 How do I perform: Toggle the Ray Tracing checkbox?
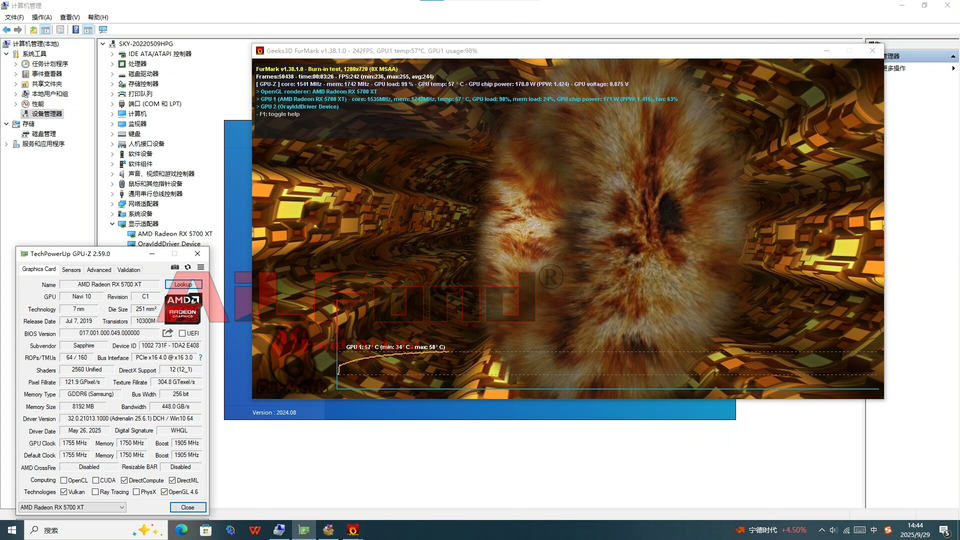(x=94, y=492)
